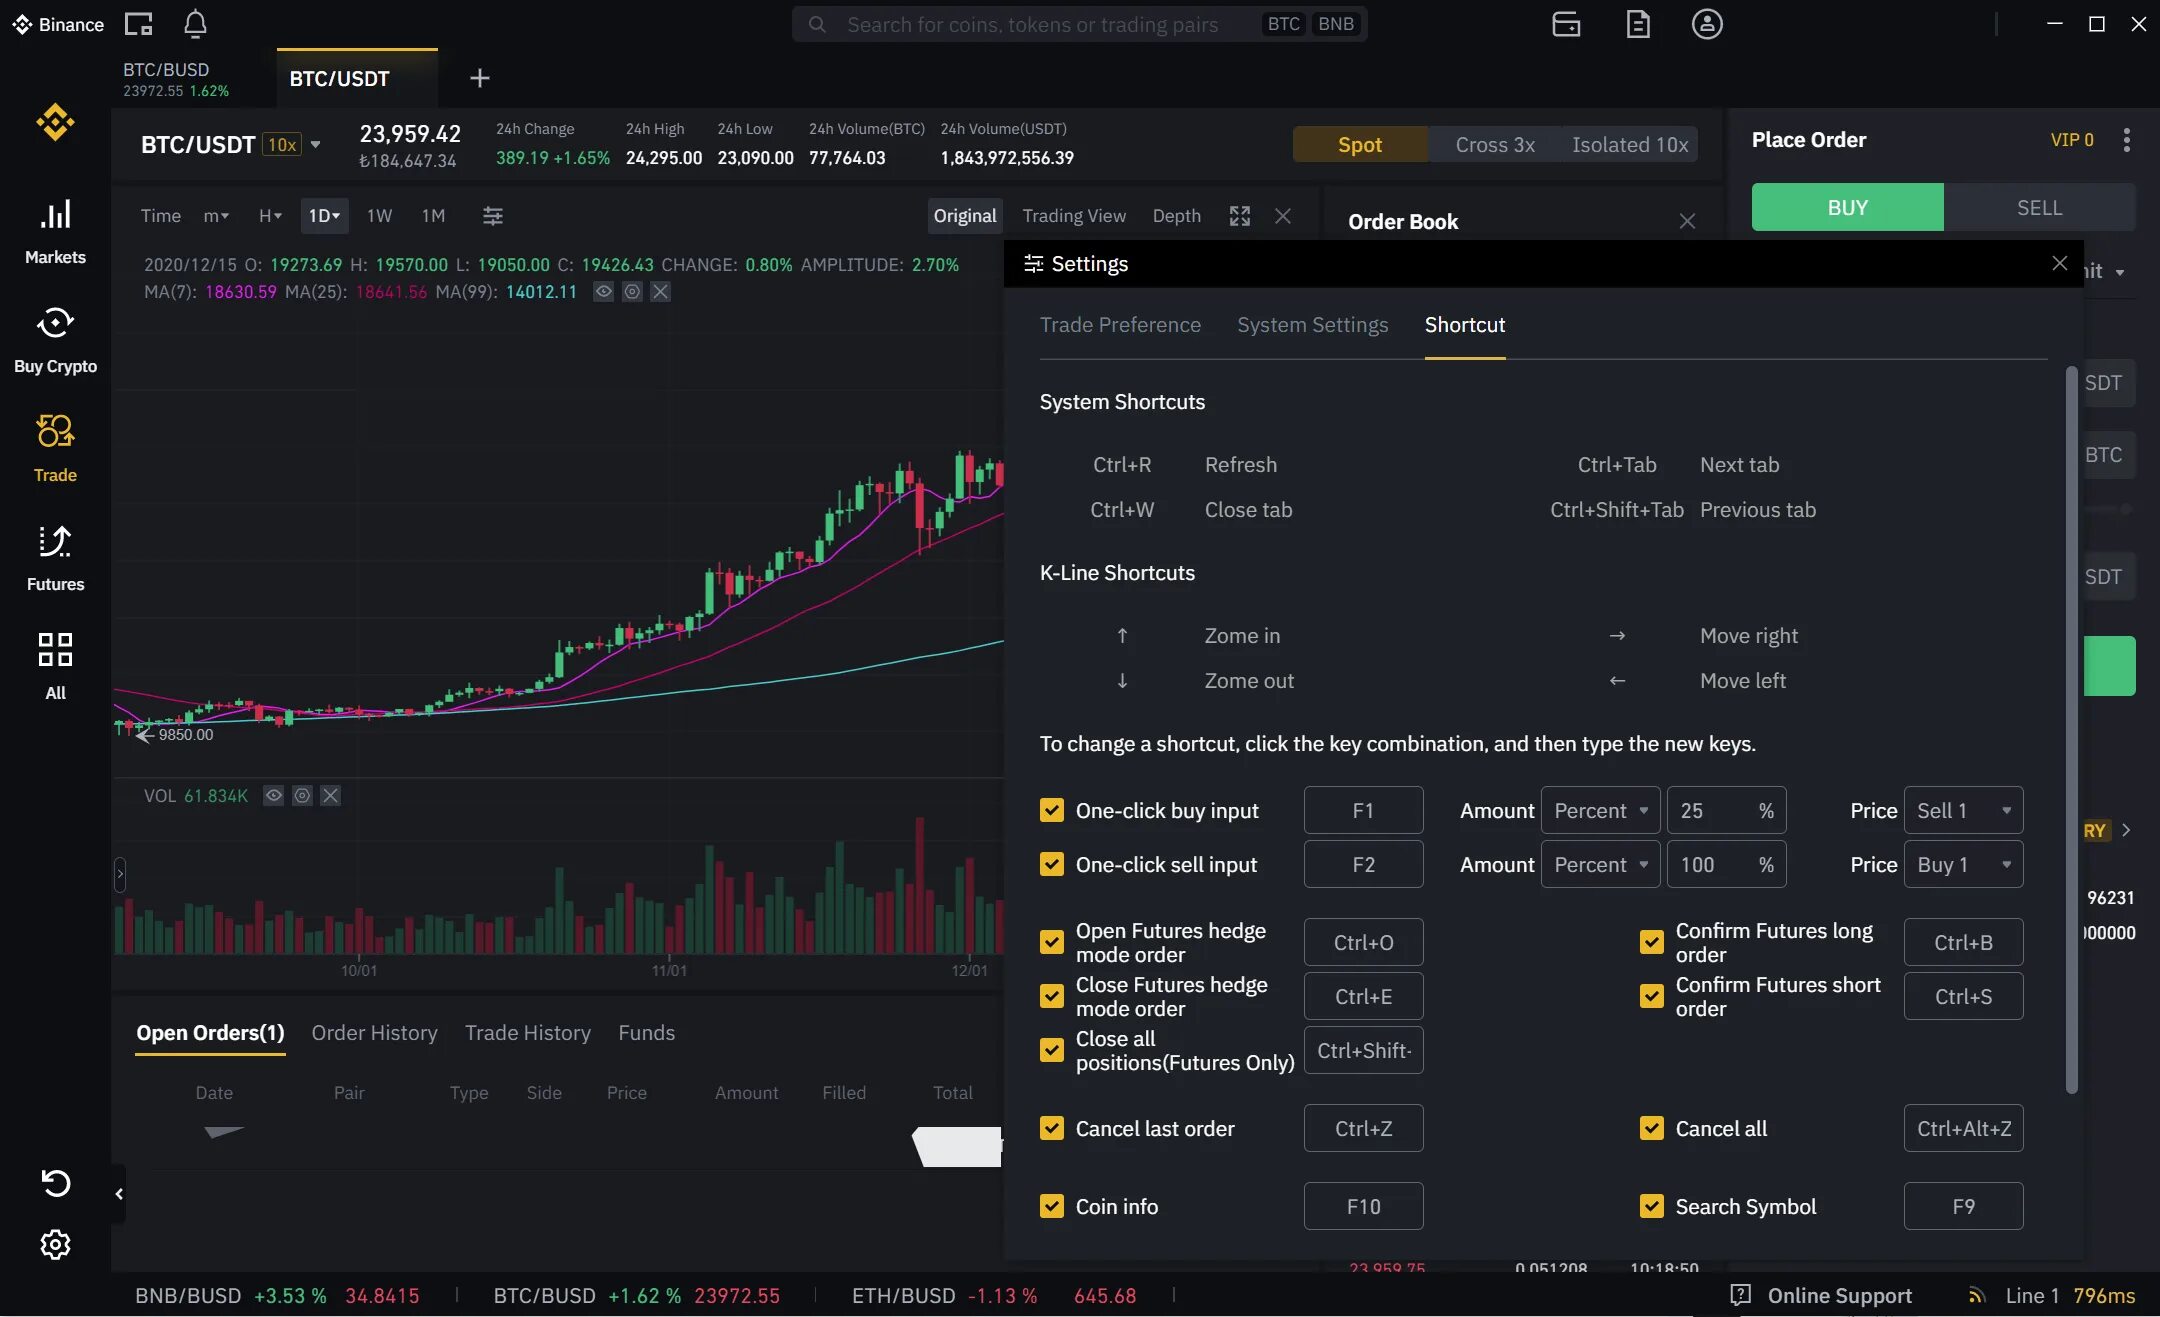
Task: Open the orders document icon
Action: click(1638, 24)
